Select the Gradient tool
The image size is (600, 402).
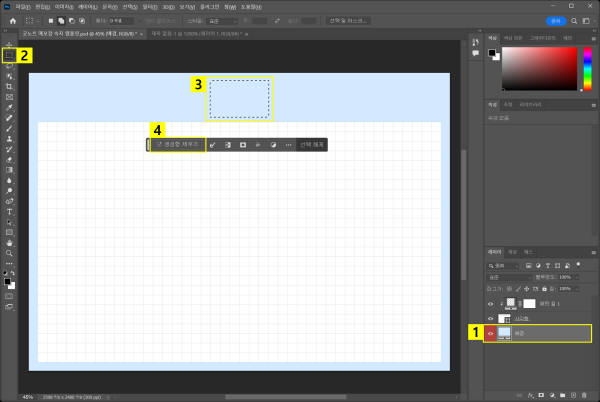click(x=9, y=170)
